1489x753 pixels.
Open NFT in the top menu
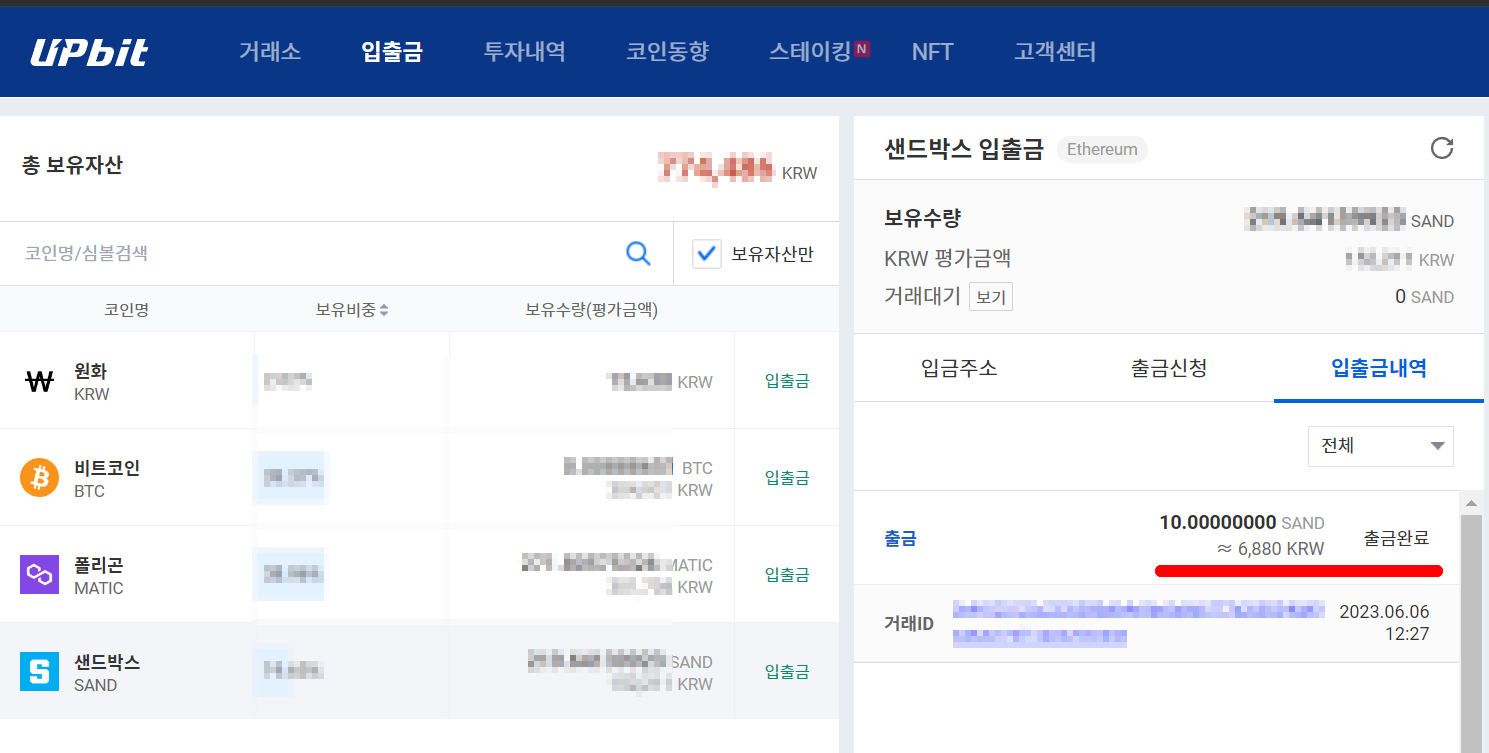[x=932, y=52]
